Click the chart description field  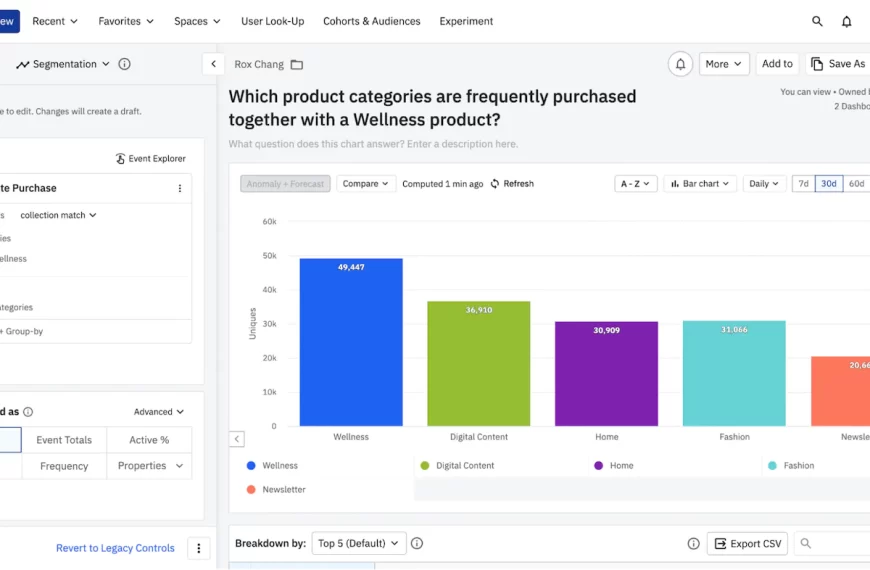373,144
